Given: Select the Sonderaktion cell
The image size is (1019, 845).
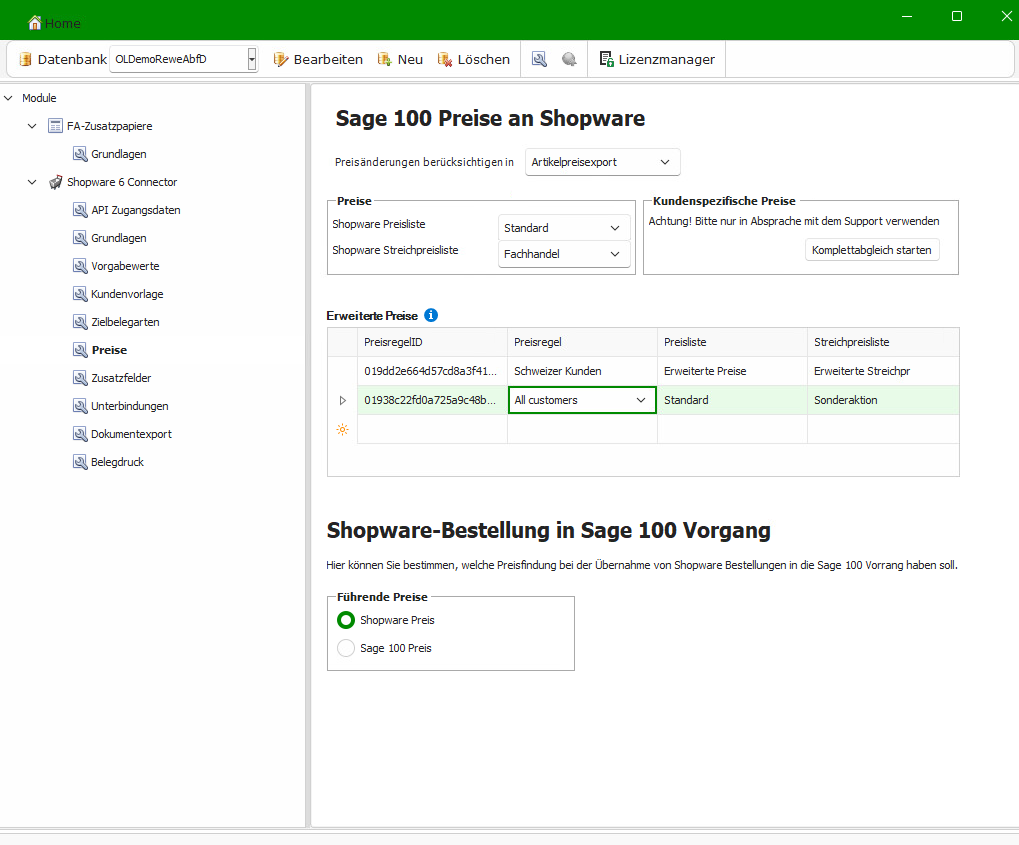Looking at the screenshot, I should click(x=883, y=400).
